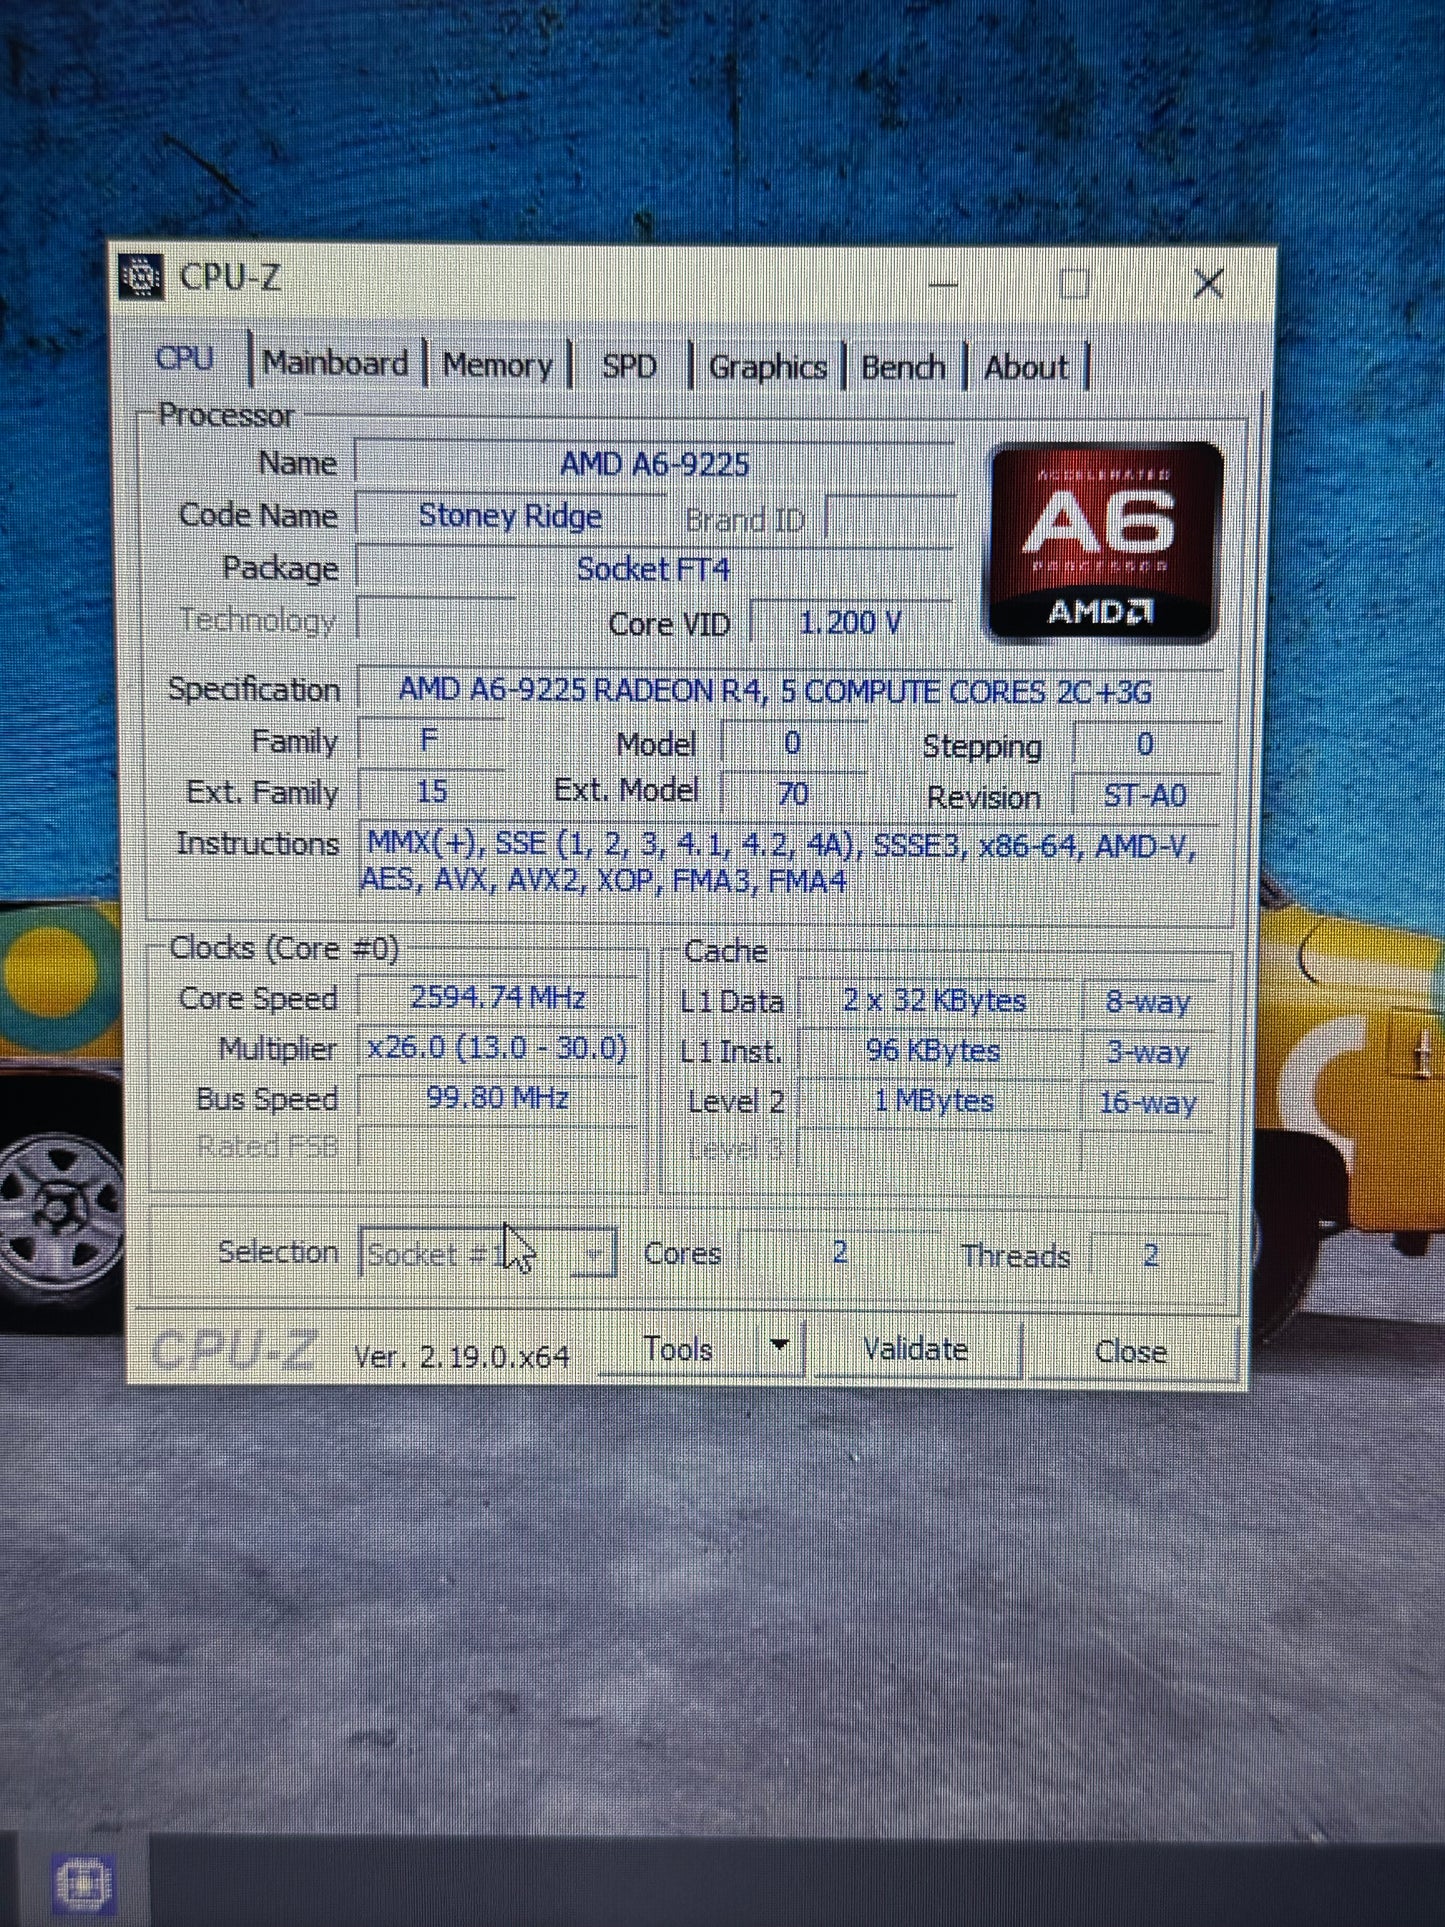Click the Threads count value
Viewport: 1445px width, 1927px height.
click(x=1151, y=1255)
